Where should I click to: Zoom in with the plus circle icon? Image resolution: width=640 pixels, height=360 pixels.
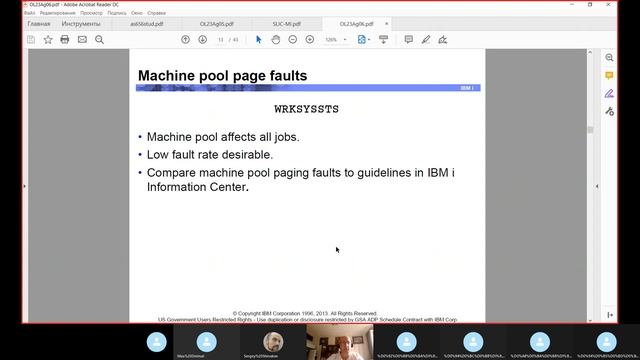point(310,40)
